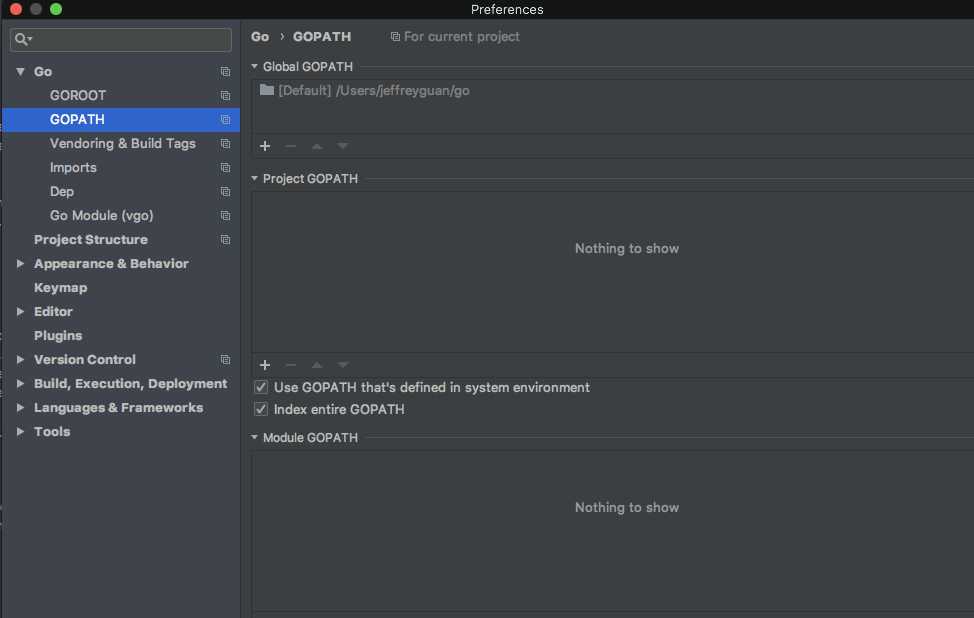
Task: Click project-level icon next to Version Control
Action: click(225, 360)
